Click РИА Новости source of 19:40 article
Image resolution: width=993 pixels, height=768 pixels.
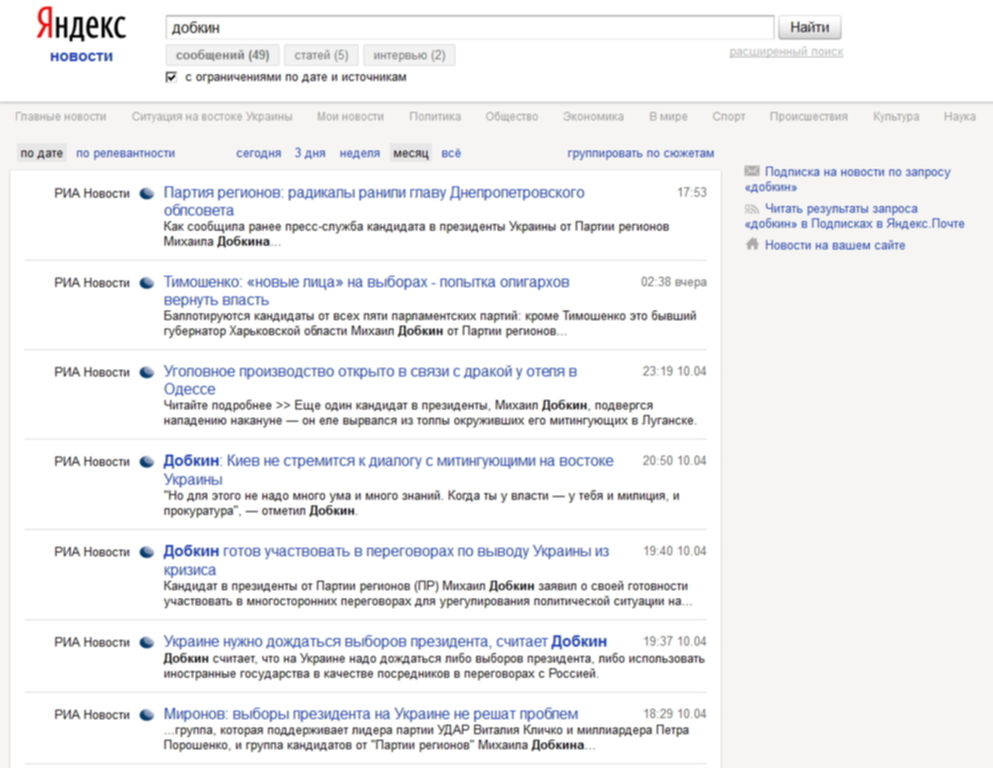(x=92, y=552)
